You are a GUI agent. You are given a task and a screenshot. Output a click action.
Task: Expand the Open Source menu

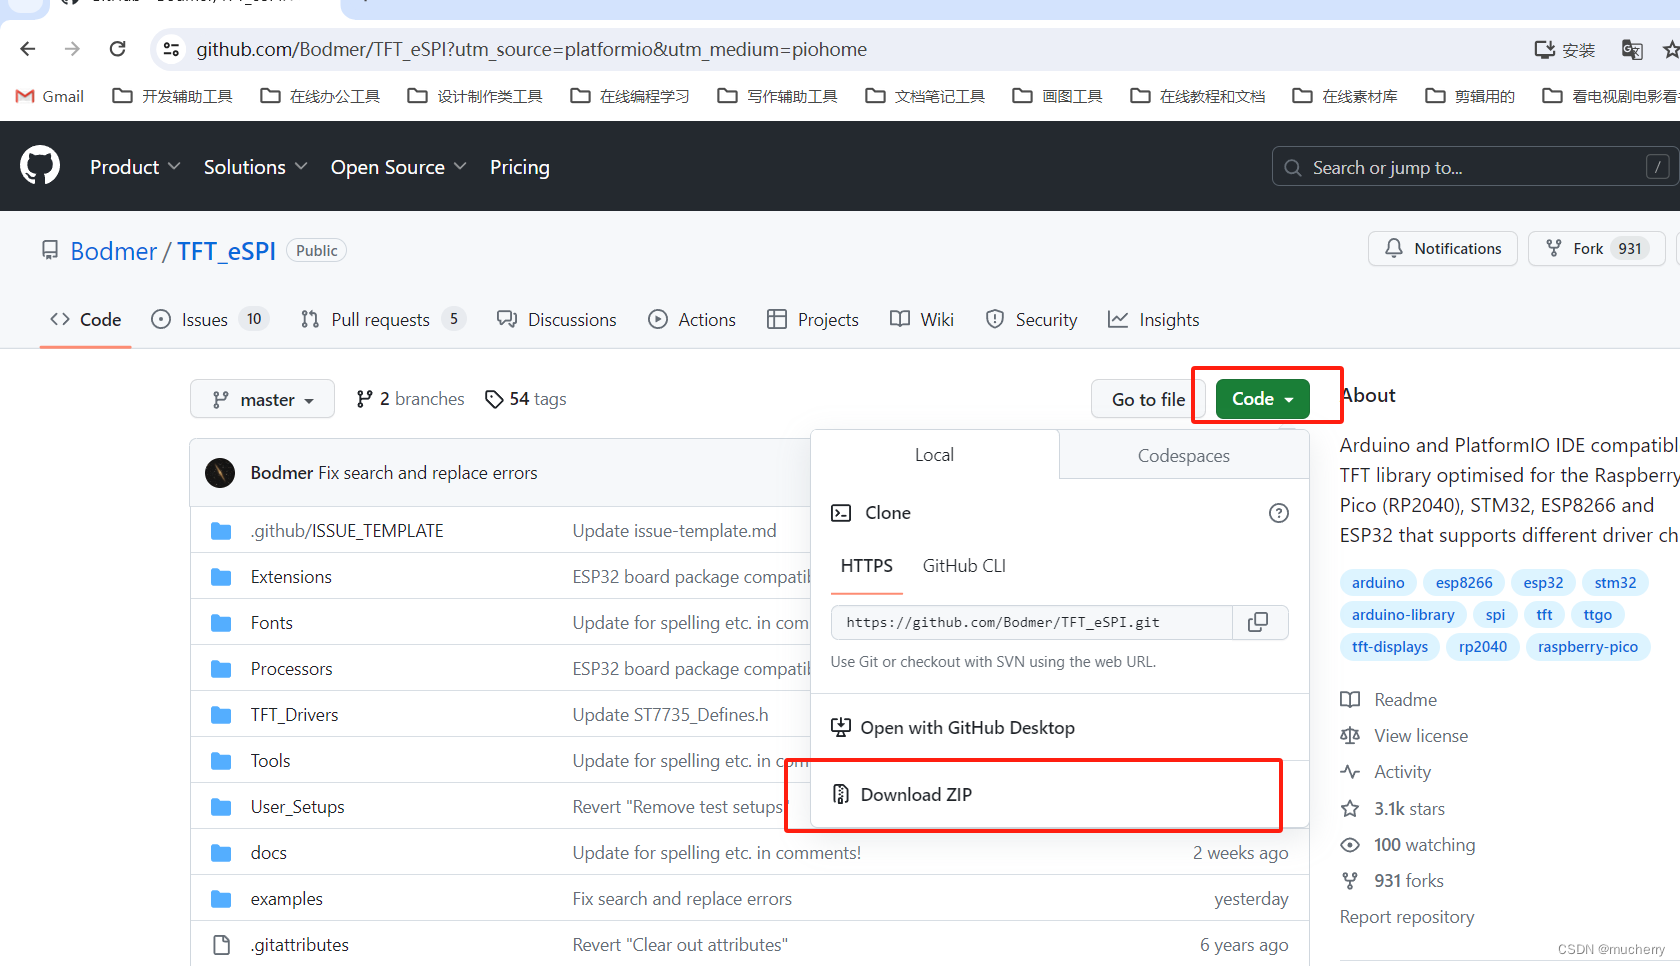pos(398,167)
